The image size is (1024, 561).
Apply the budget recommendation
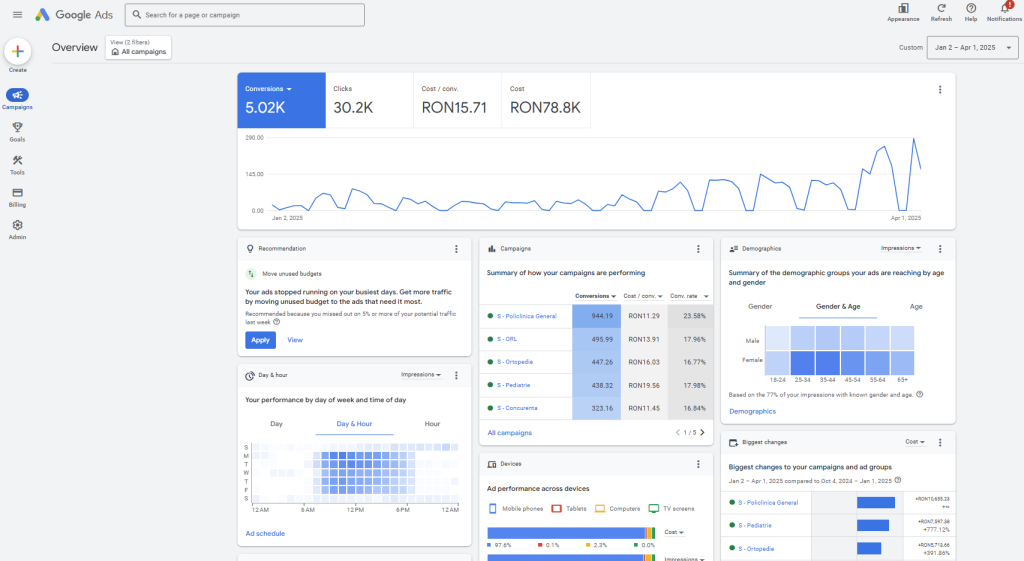point(260,340)
